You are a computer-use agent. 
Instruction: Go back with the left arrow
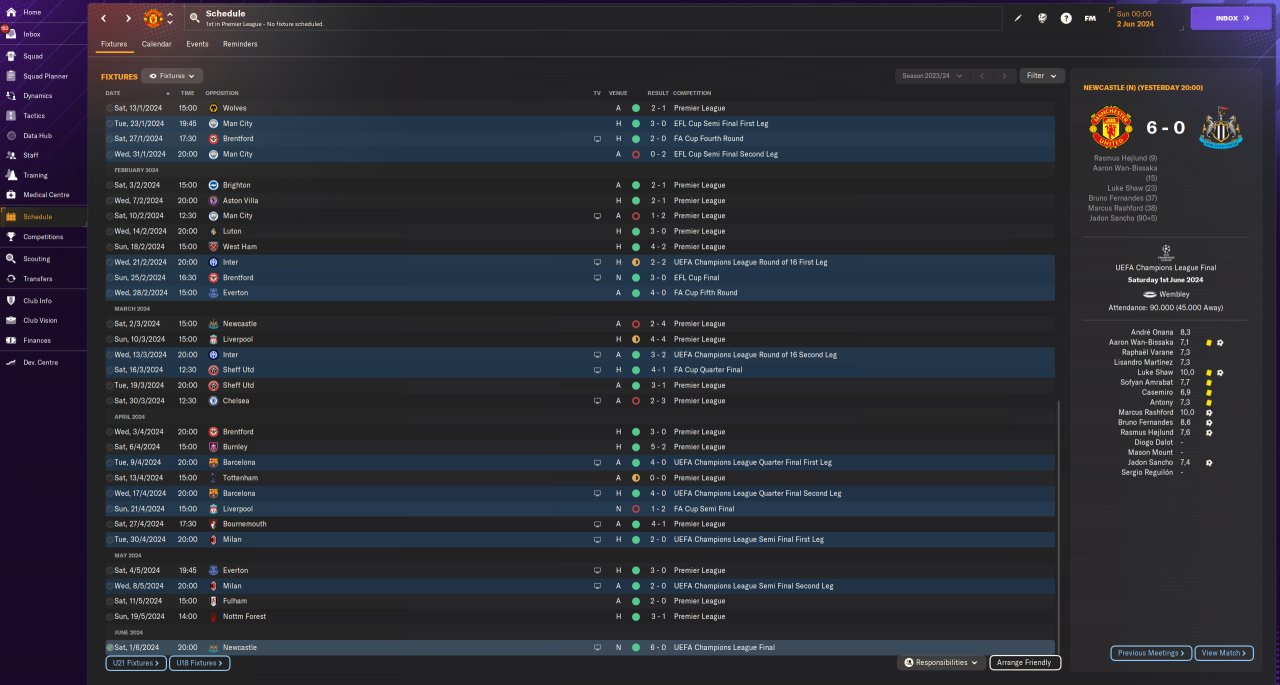[x=103, y=18]
